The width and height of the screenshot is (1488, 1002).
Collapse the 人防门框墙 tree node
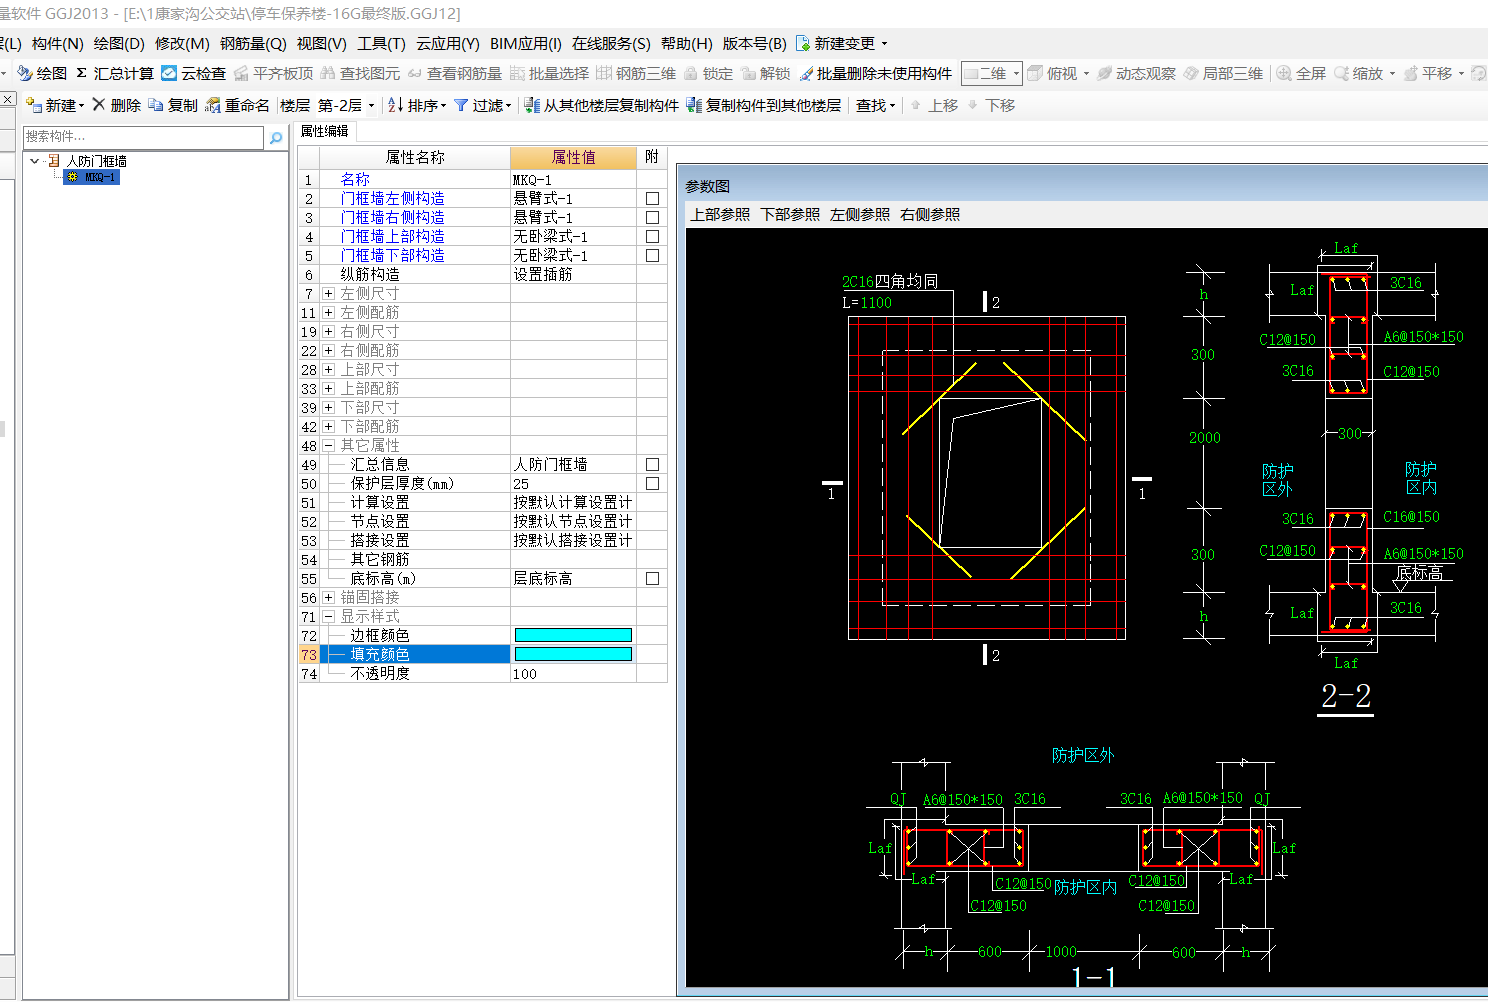(35, 160)
